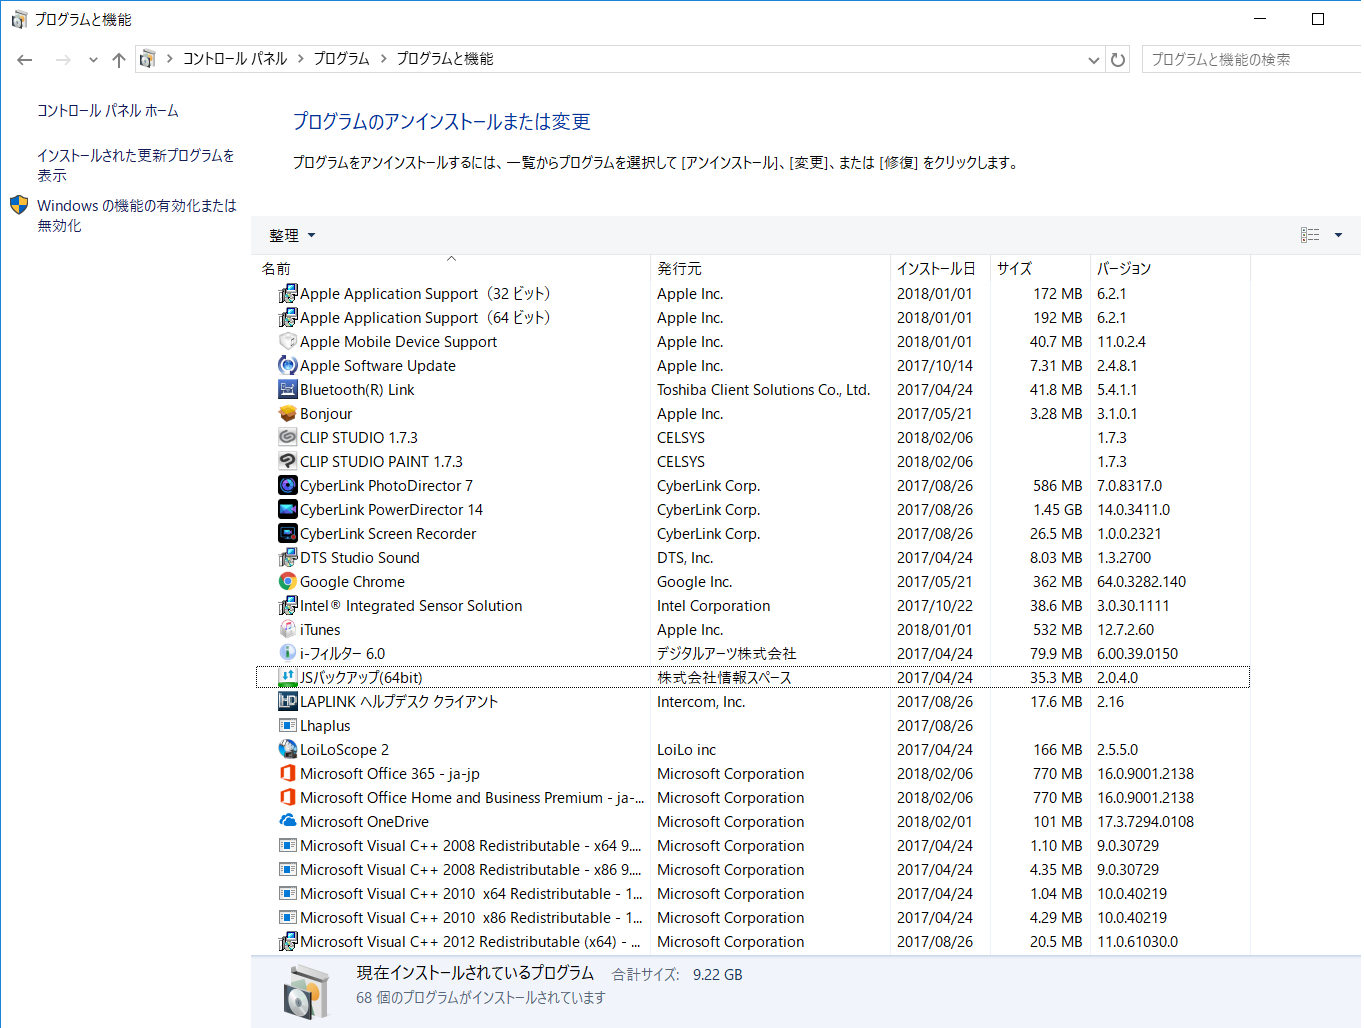
Task: Click the CLIP STUDIO PAINT 1.7.3 icon
Action: click(288, 462)
